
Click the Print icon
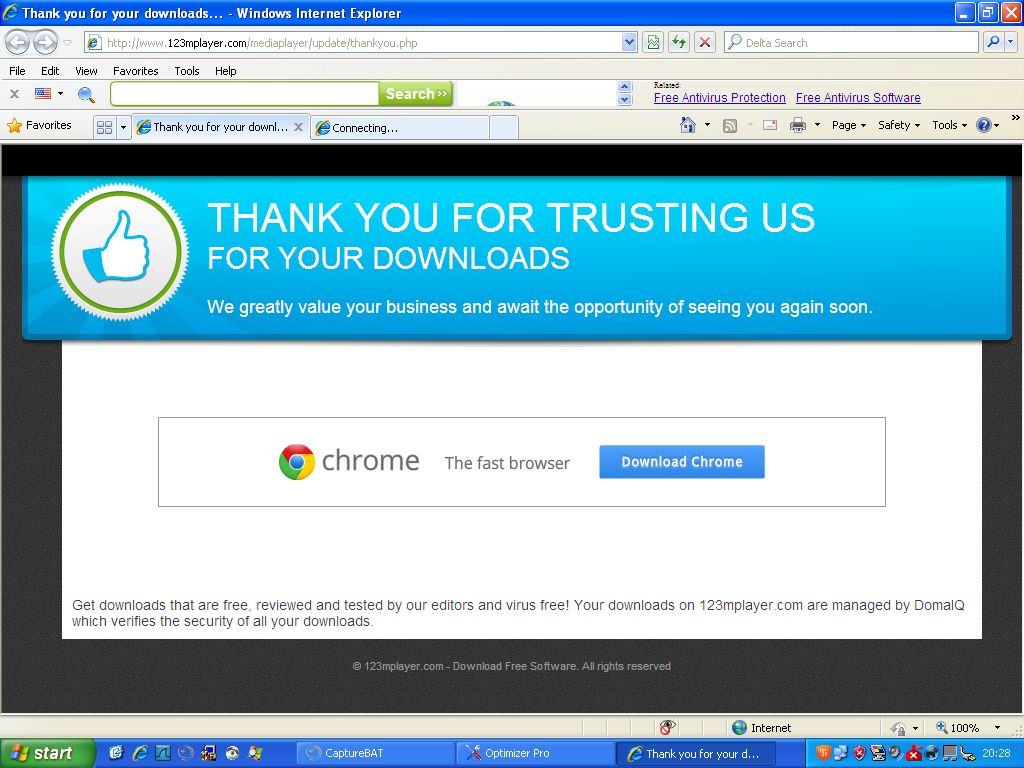coord(798,125)
